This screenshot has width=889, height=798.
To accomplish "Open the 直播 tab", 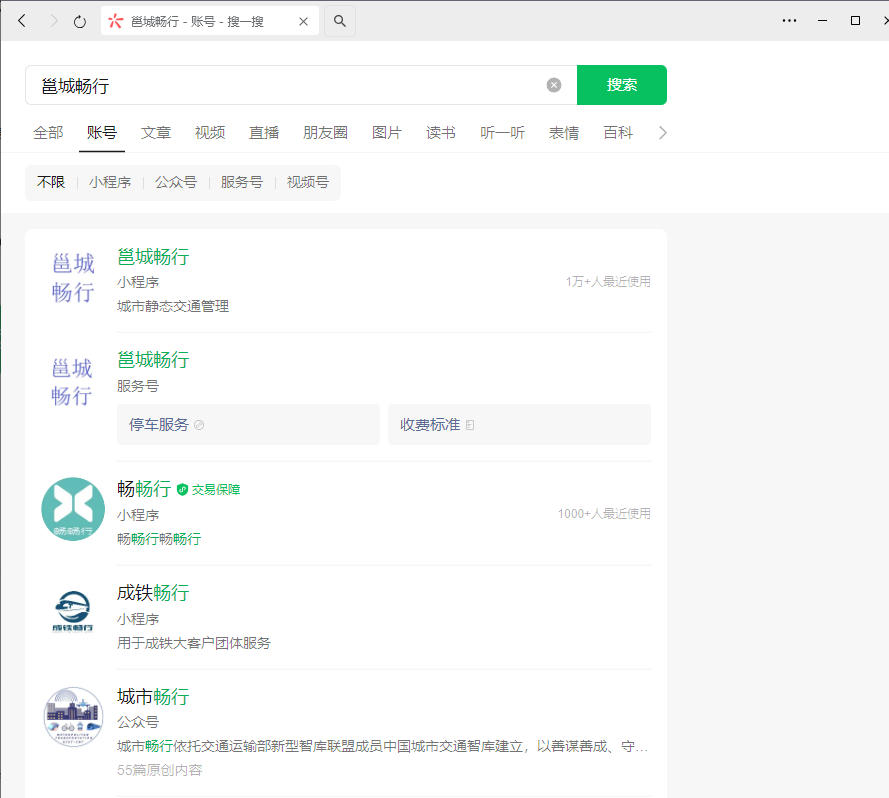I will (x=264, y=133).
